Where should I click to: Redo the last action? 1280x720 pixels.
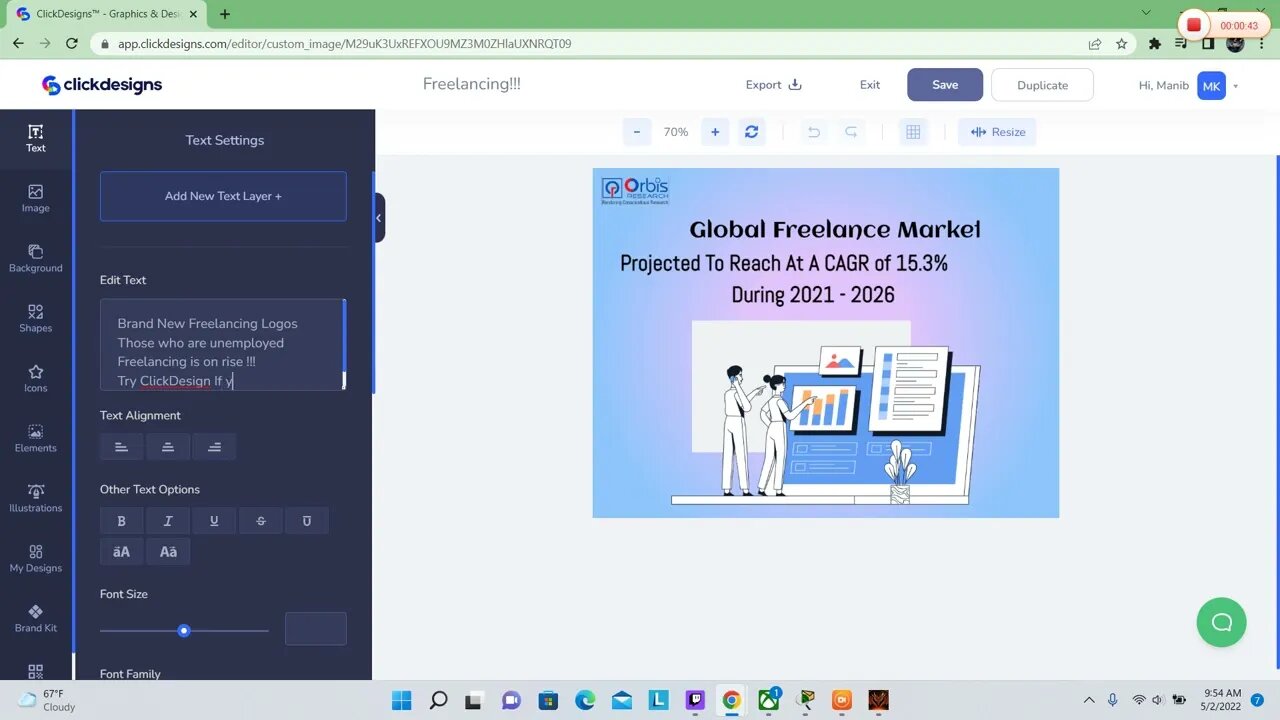point(851,132)
